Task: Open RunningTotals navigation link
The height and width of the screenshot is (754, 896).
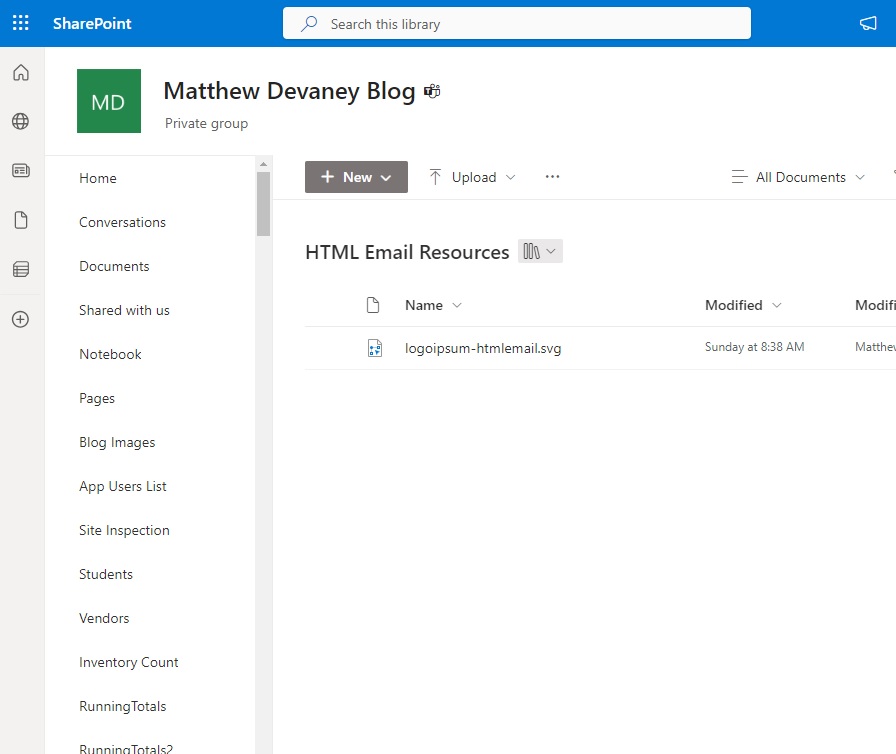Action: coord(123,706)
